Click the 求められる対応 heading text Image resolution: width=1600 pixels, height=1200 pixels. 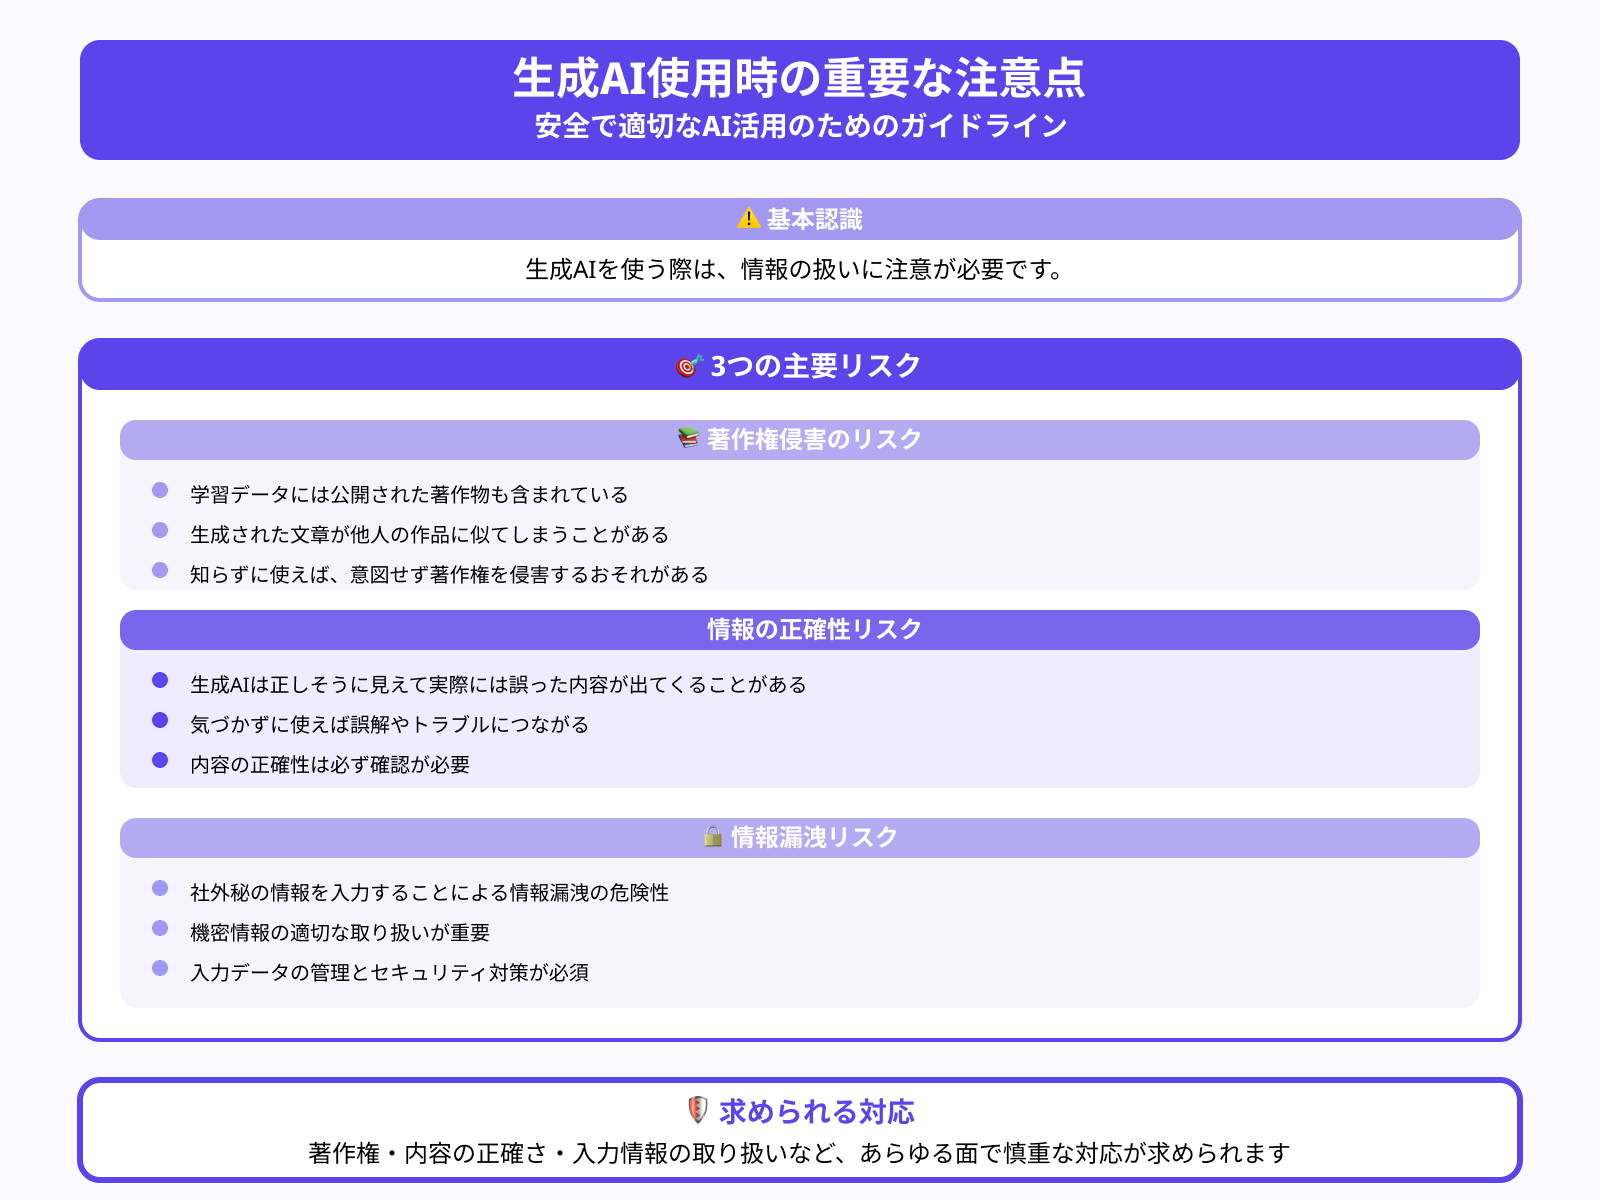pos(817,1111)
